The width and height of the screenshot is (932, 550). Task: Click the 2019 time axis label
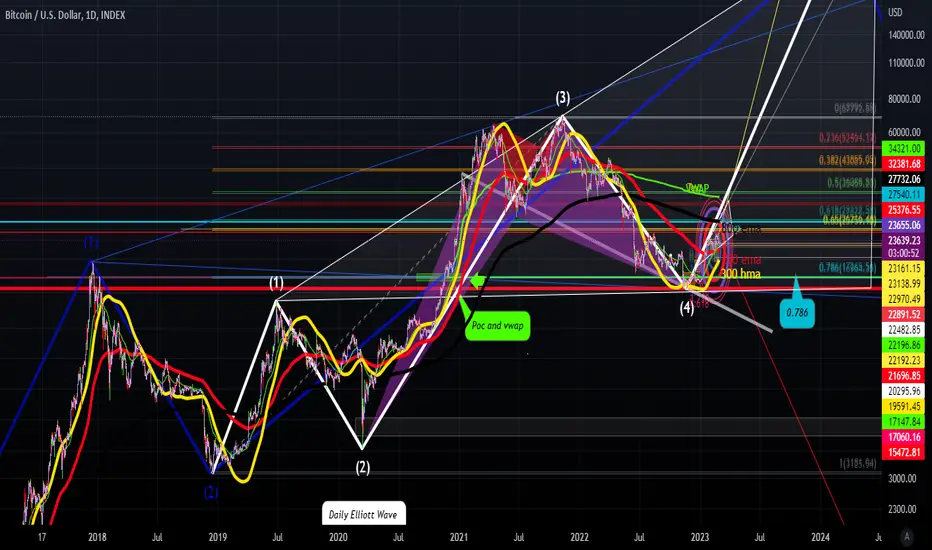click(x=218, y=537)
